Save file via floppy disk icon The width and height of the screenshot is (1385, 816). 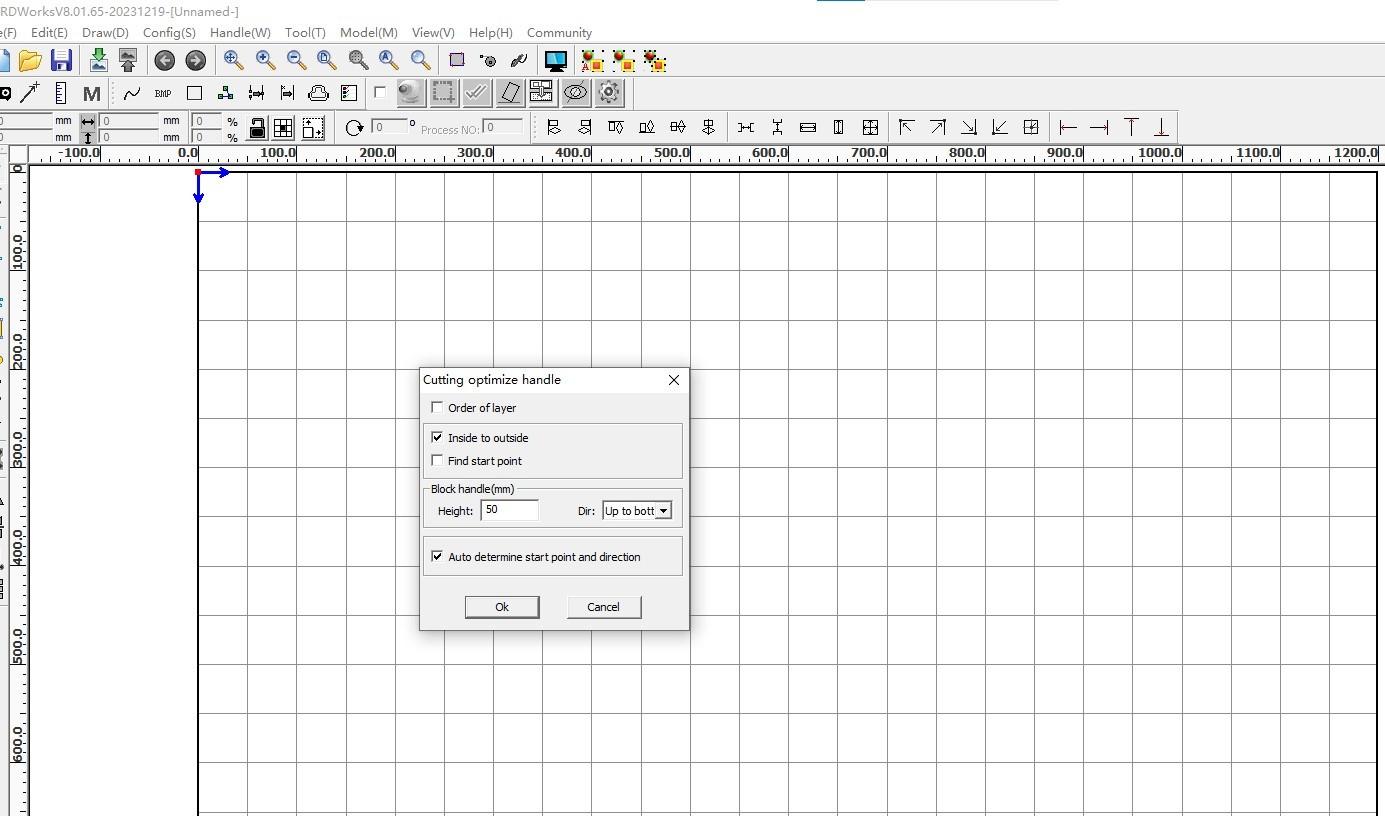(x=61, y=61)
